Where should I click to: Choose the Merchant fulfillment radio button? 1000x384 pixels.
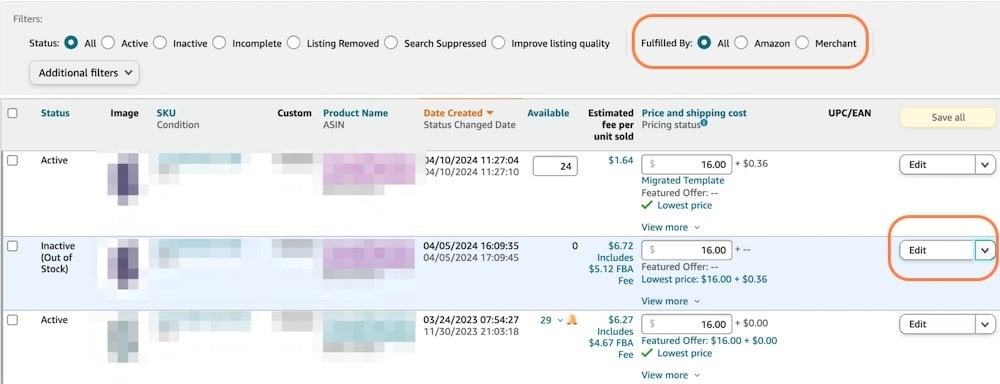[802, 43]
